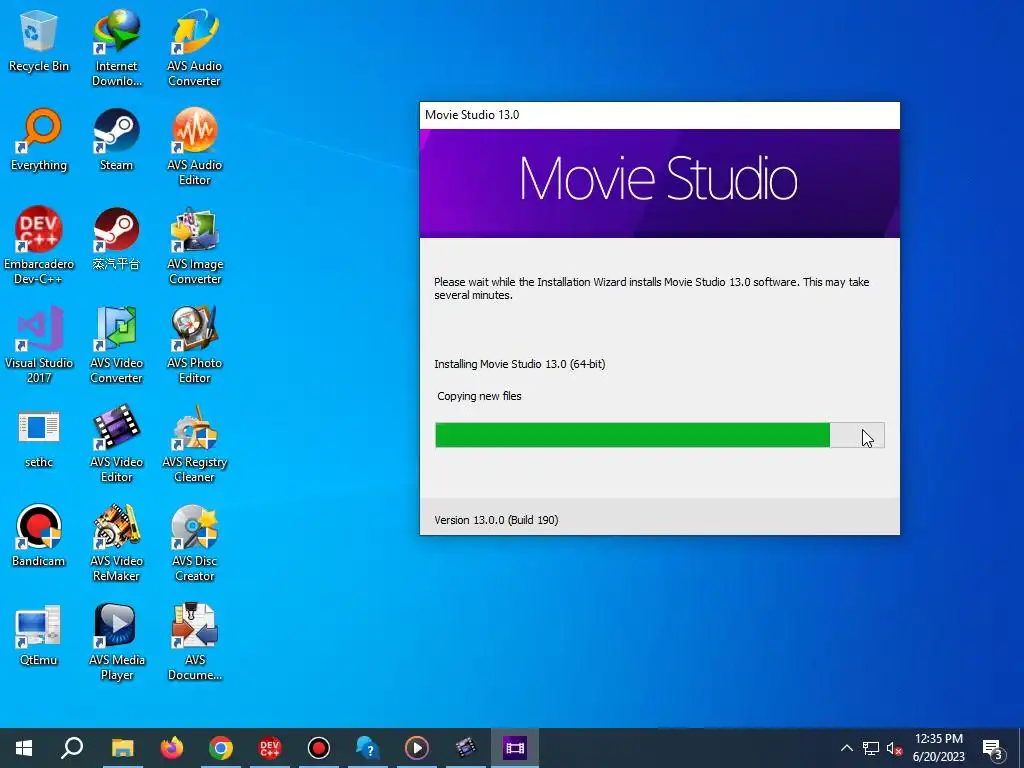Viewport: 1024px width, 768px height.
Task: Open the network status tray icon
Action: pyautogui.click(x=871, y=748)
